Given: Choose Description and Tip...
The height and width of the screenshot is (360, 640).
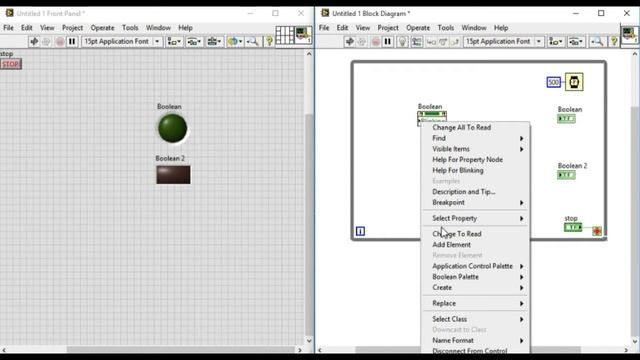Looking at the screenshot, I should (476, 191).
